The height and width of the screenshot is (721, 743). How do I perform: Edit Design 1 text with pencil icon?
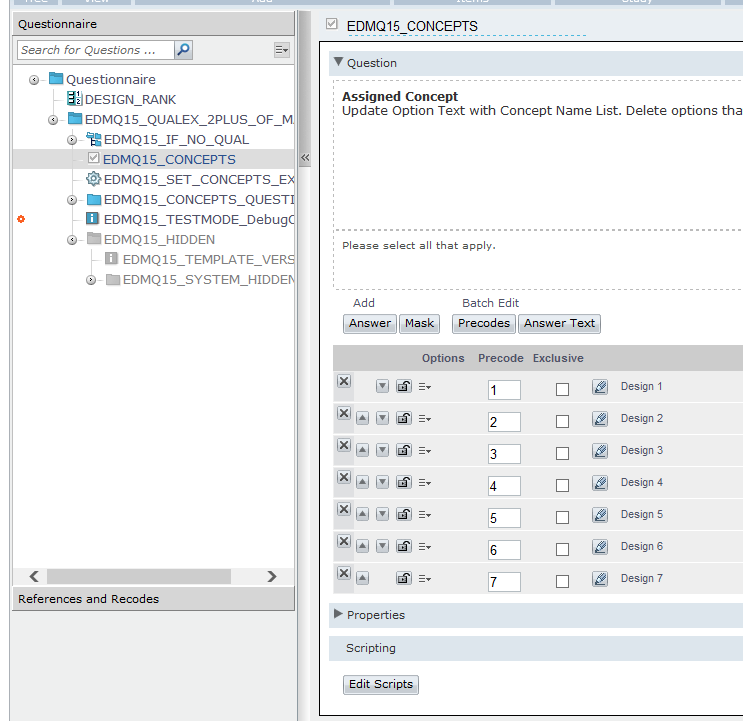tap(600, 387)
